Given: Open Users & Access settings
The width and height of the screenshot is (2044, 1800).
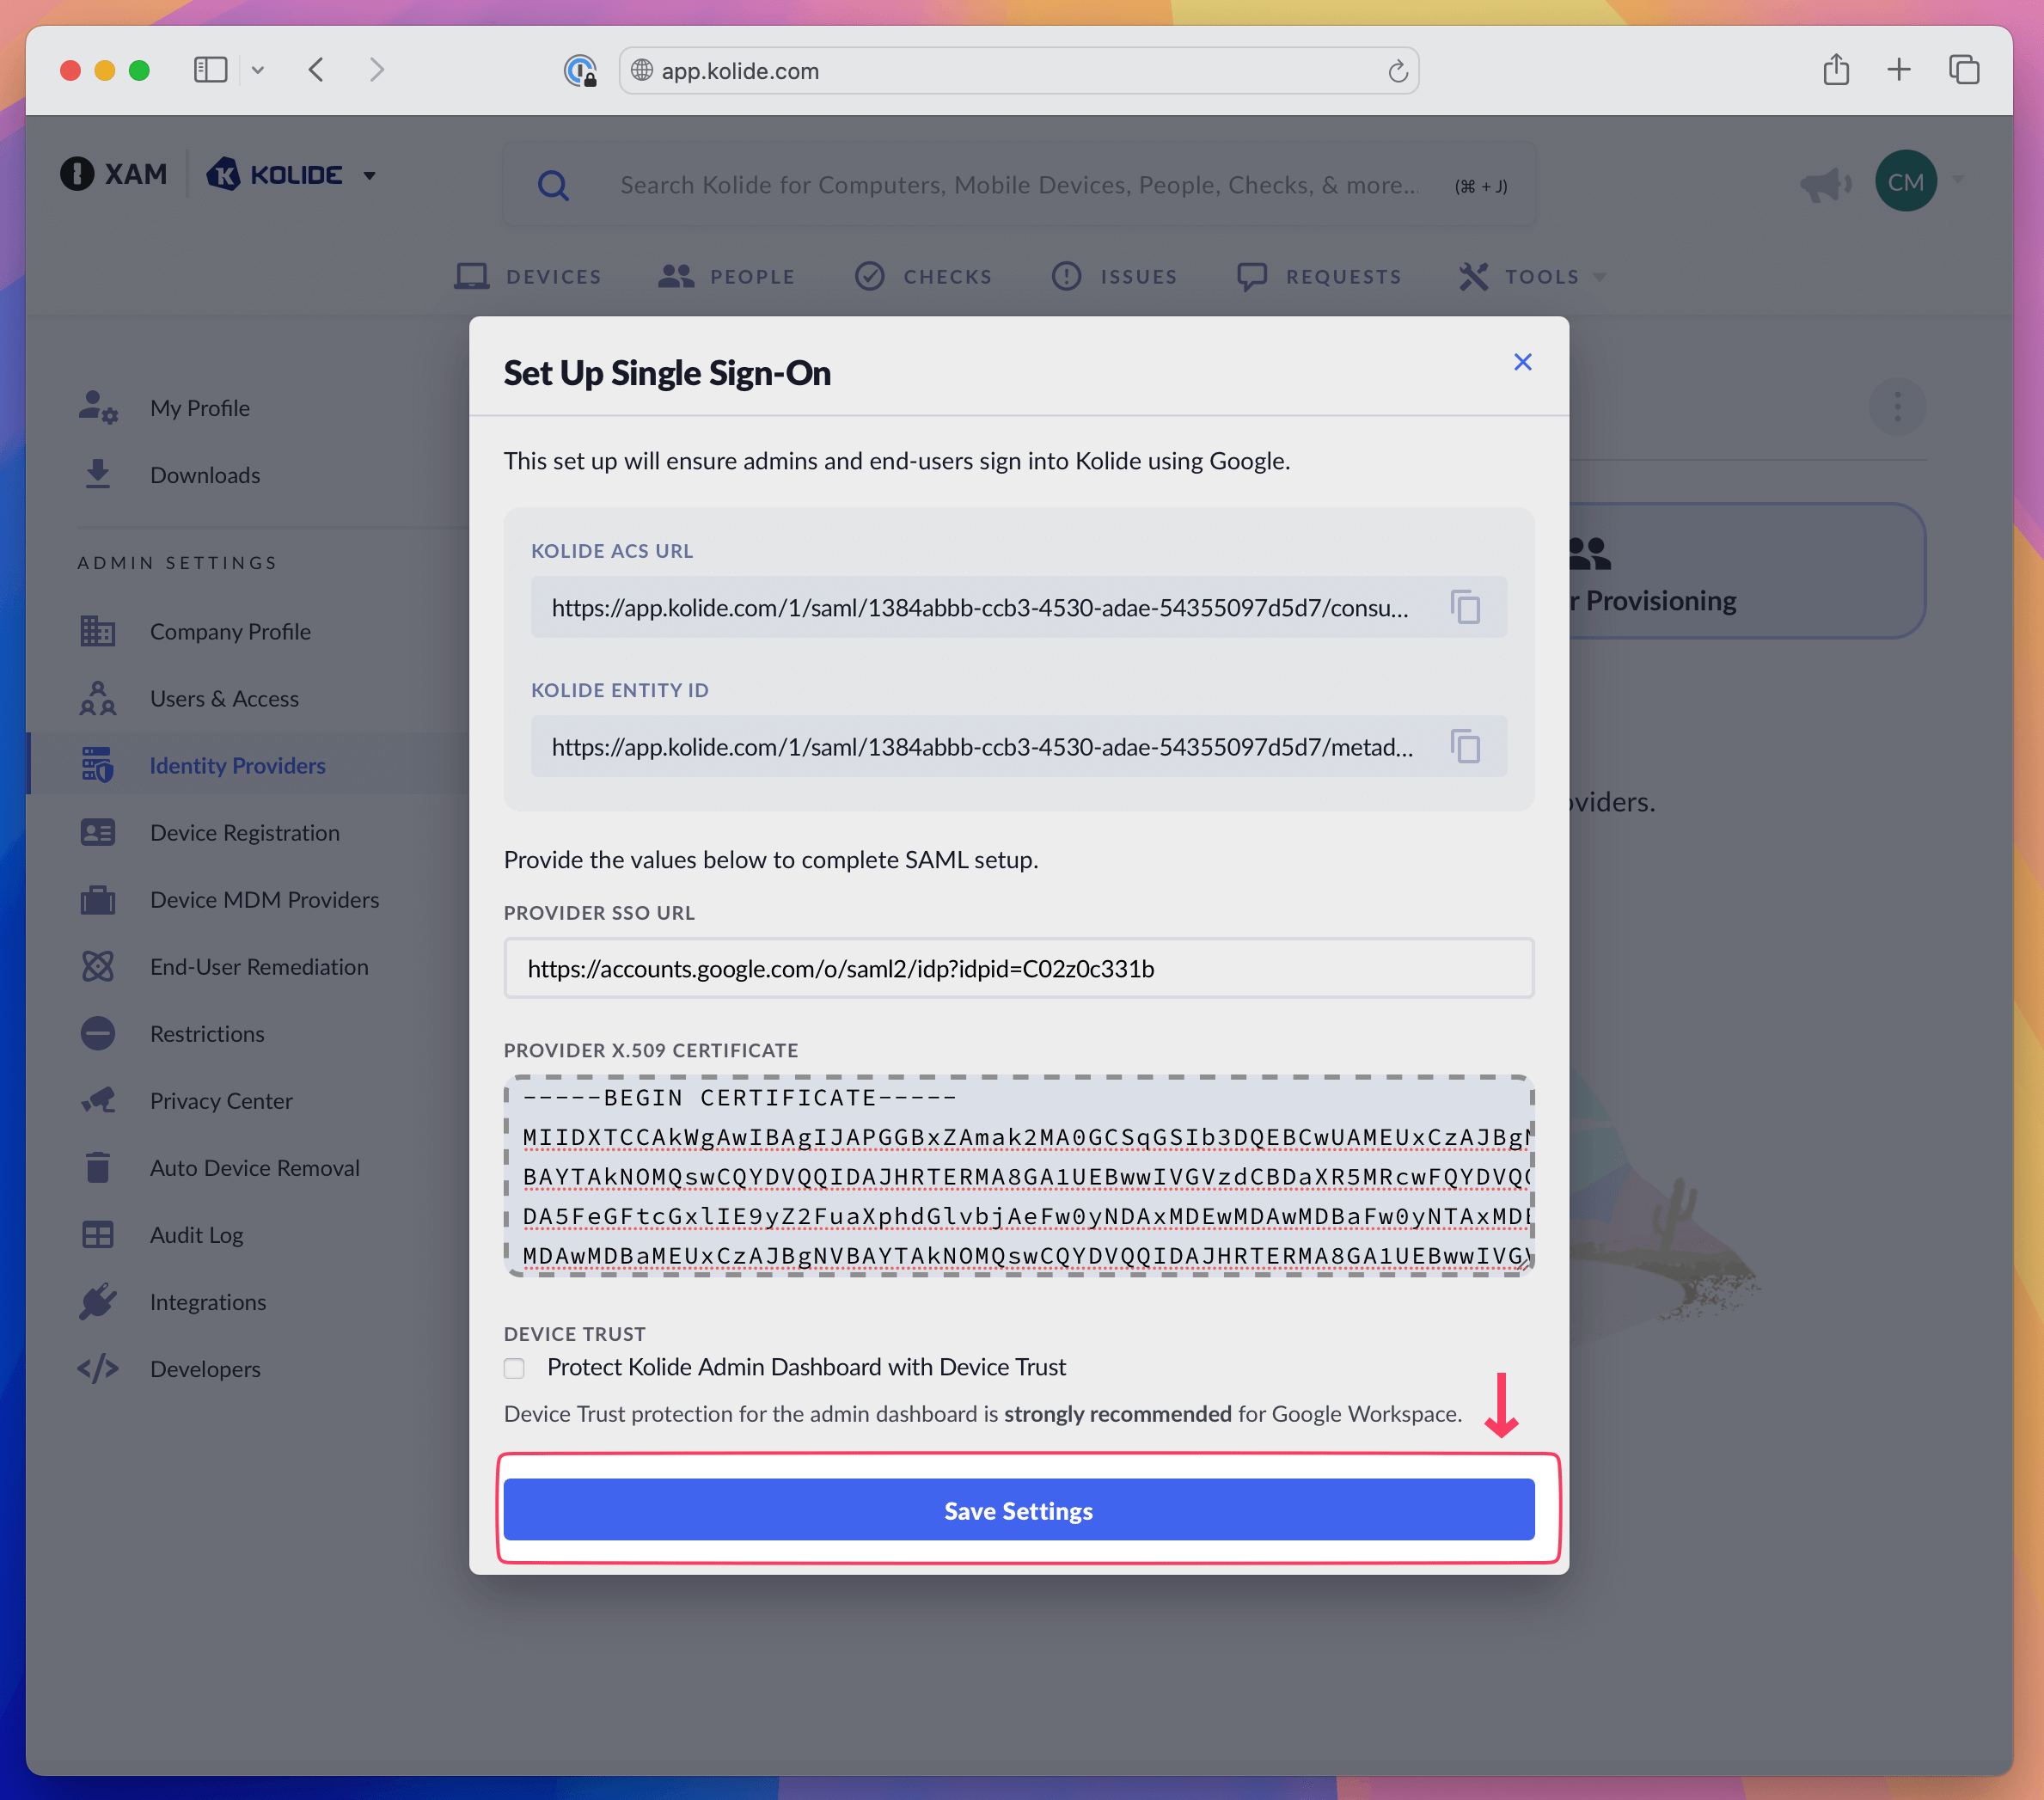Looking at the screenshot, I should tap(224, 698).
